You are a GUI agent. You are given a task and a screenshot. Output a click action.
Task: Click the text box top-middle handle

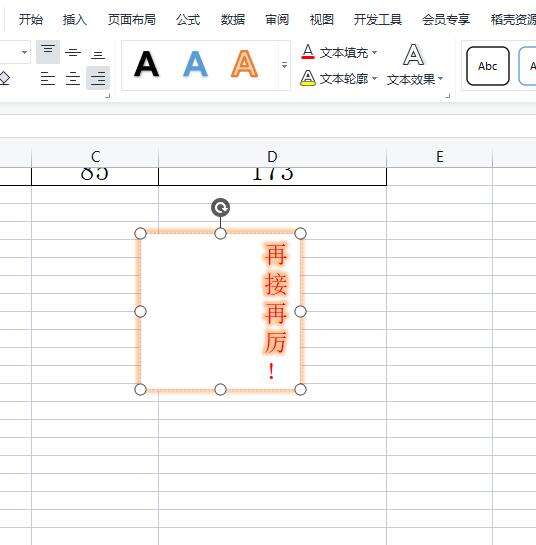pos(220,234)
